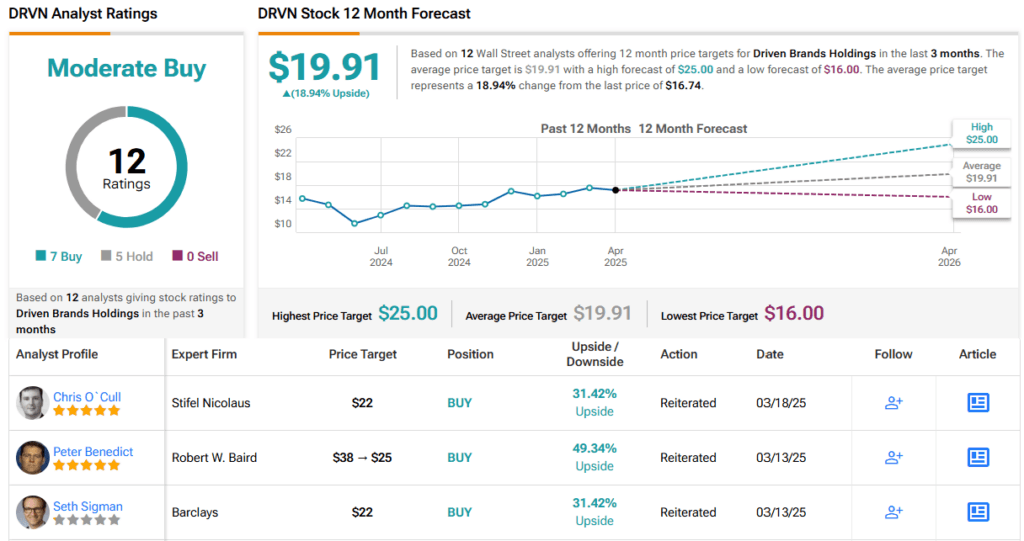
Task: Follow analyst Seth Sigman
Action: coord(893,512)
